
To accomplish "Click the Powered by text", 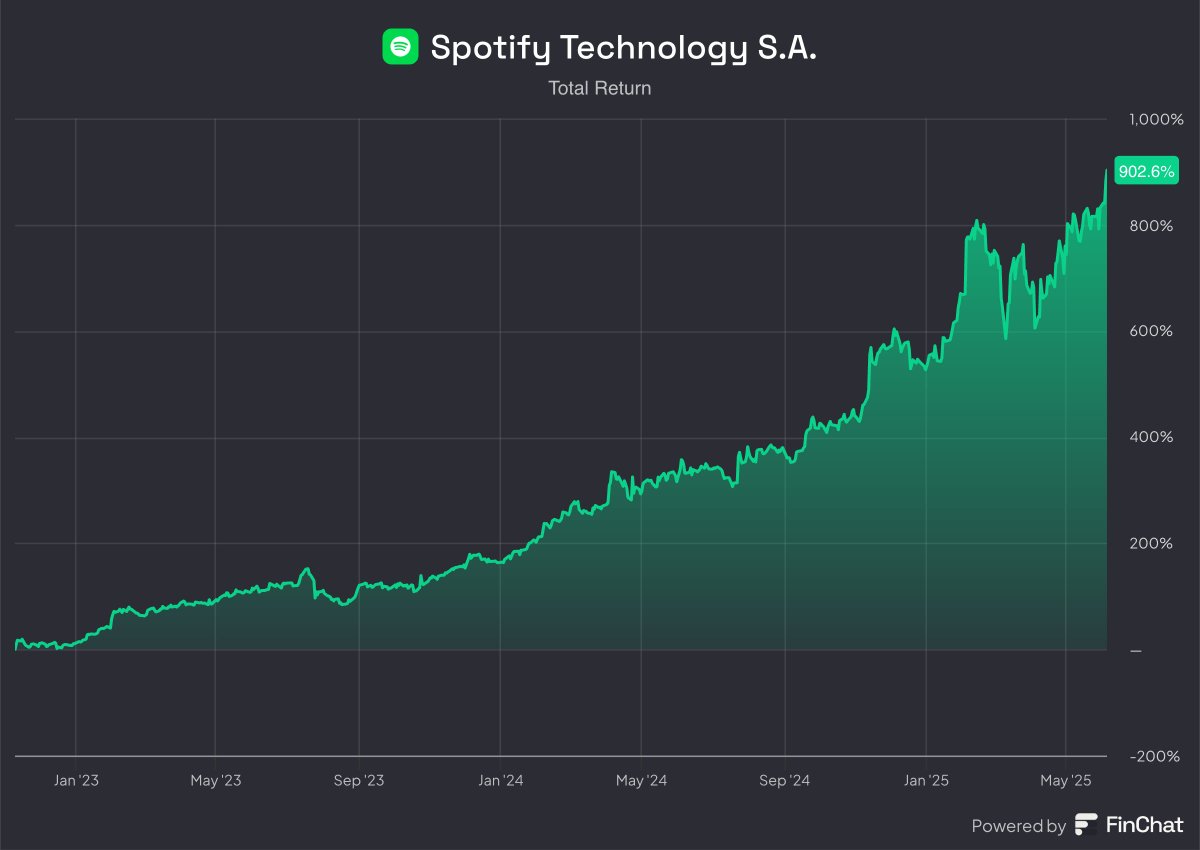I will tap(1019, 826).
